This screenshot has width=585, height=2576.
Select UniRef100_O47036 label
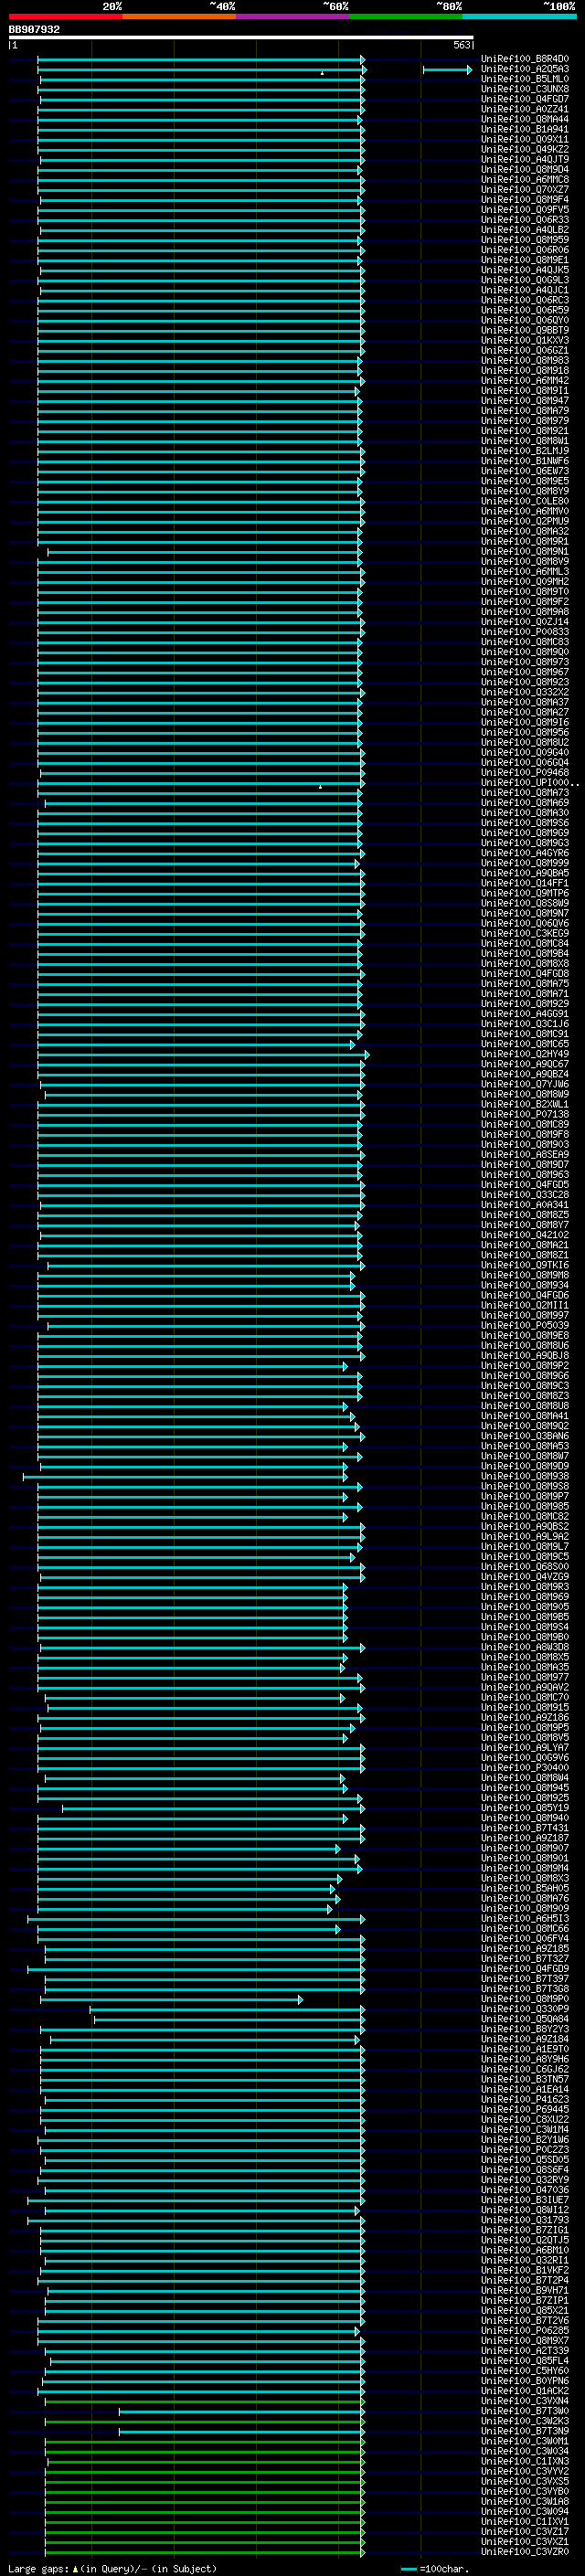pyautogui.click(x=525, y=2189)
